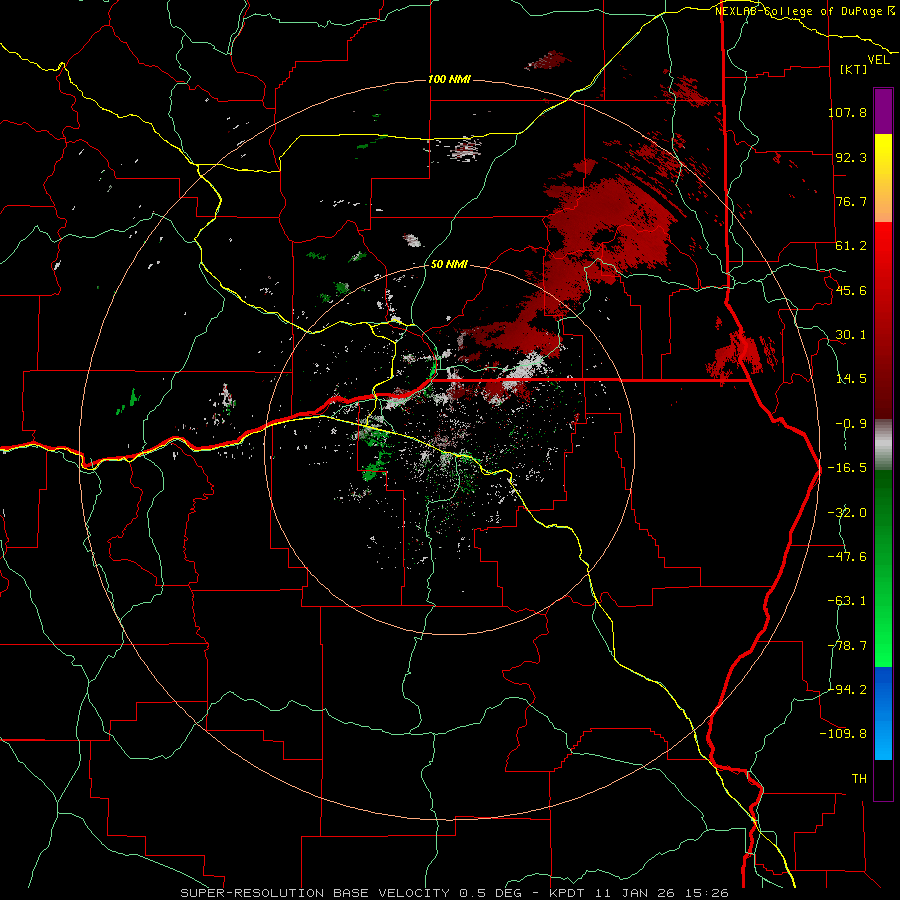Click the 50 NMI range ring label
Image resolution: width=900 pixels, height=900 pixels.
tap(449, 264)
